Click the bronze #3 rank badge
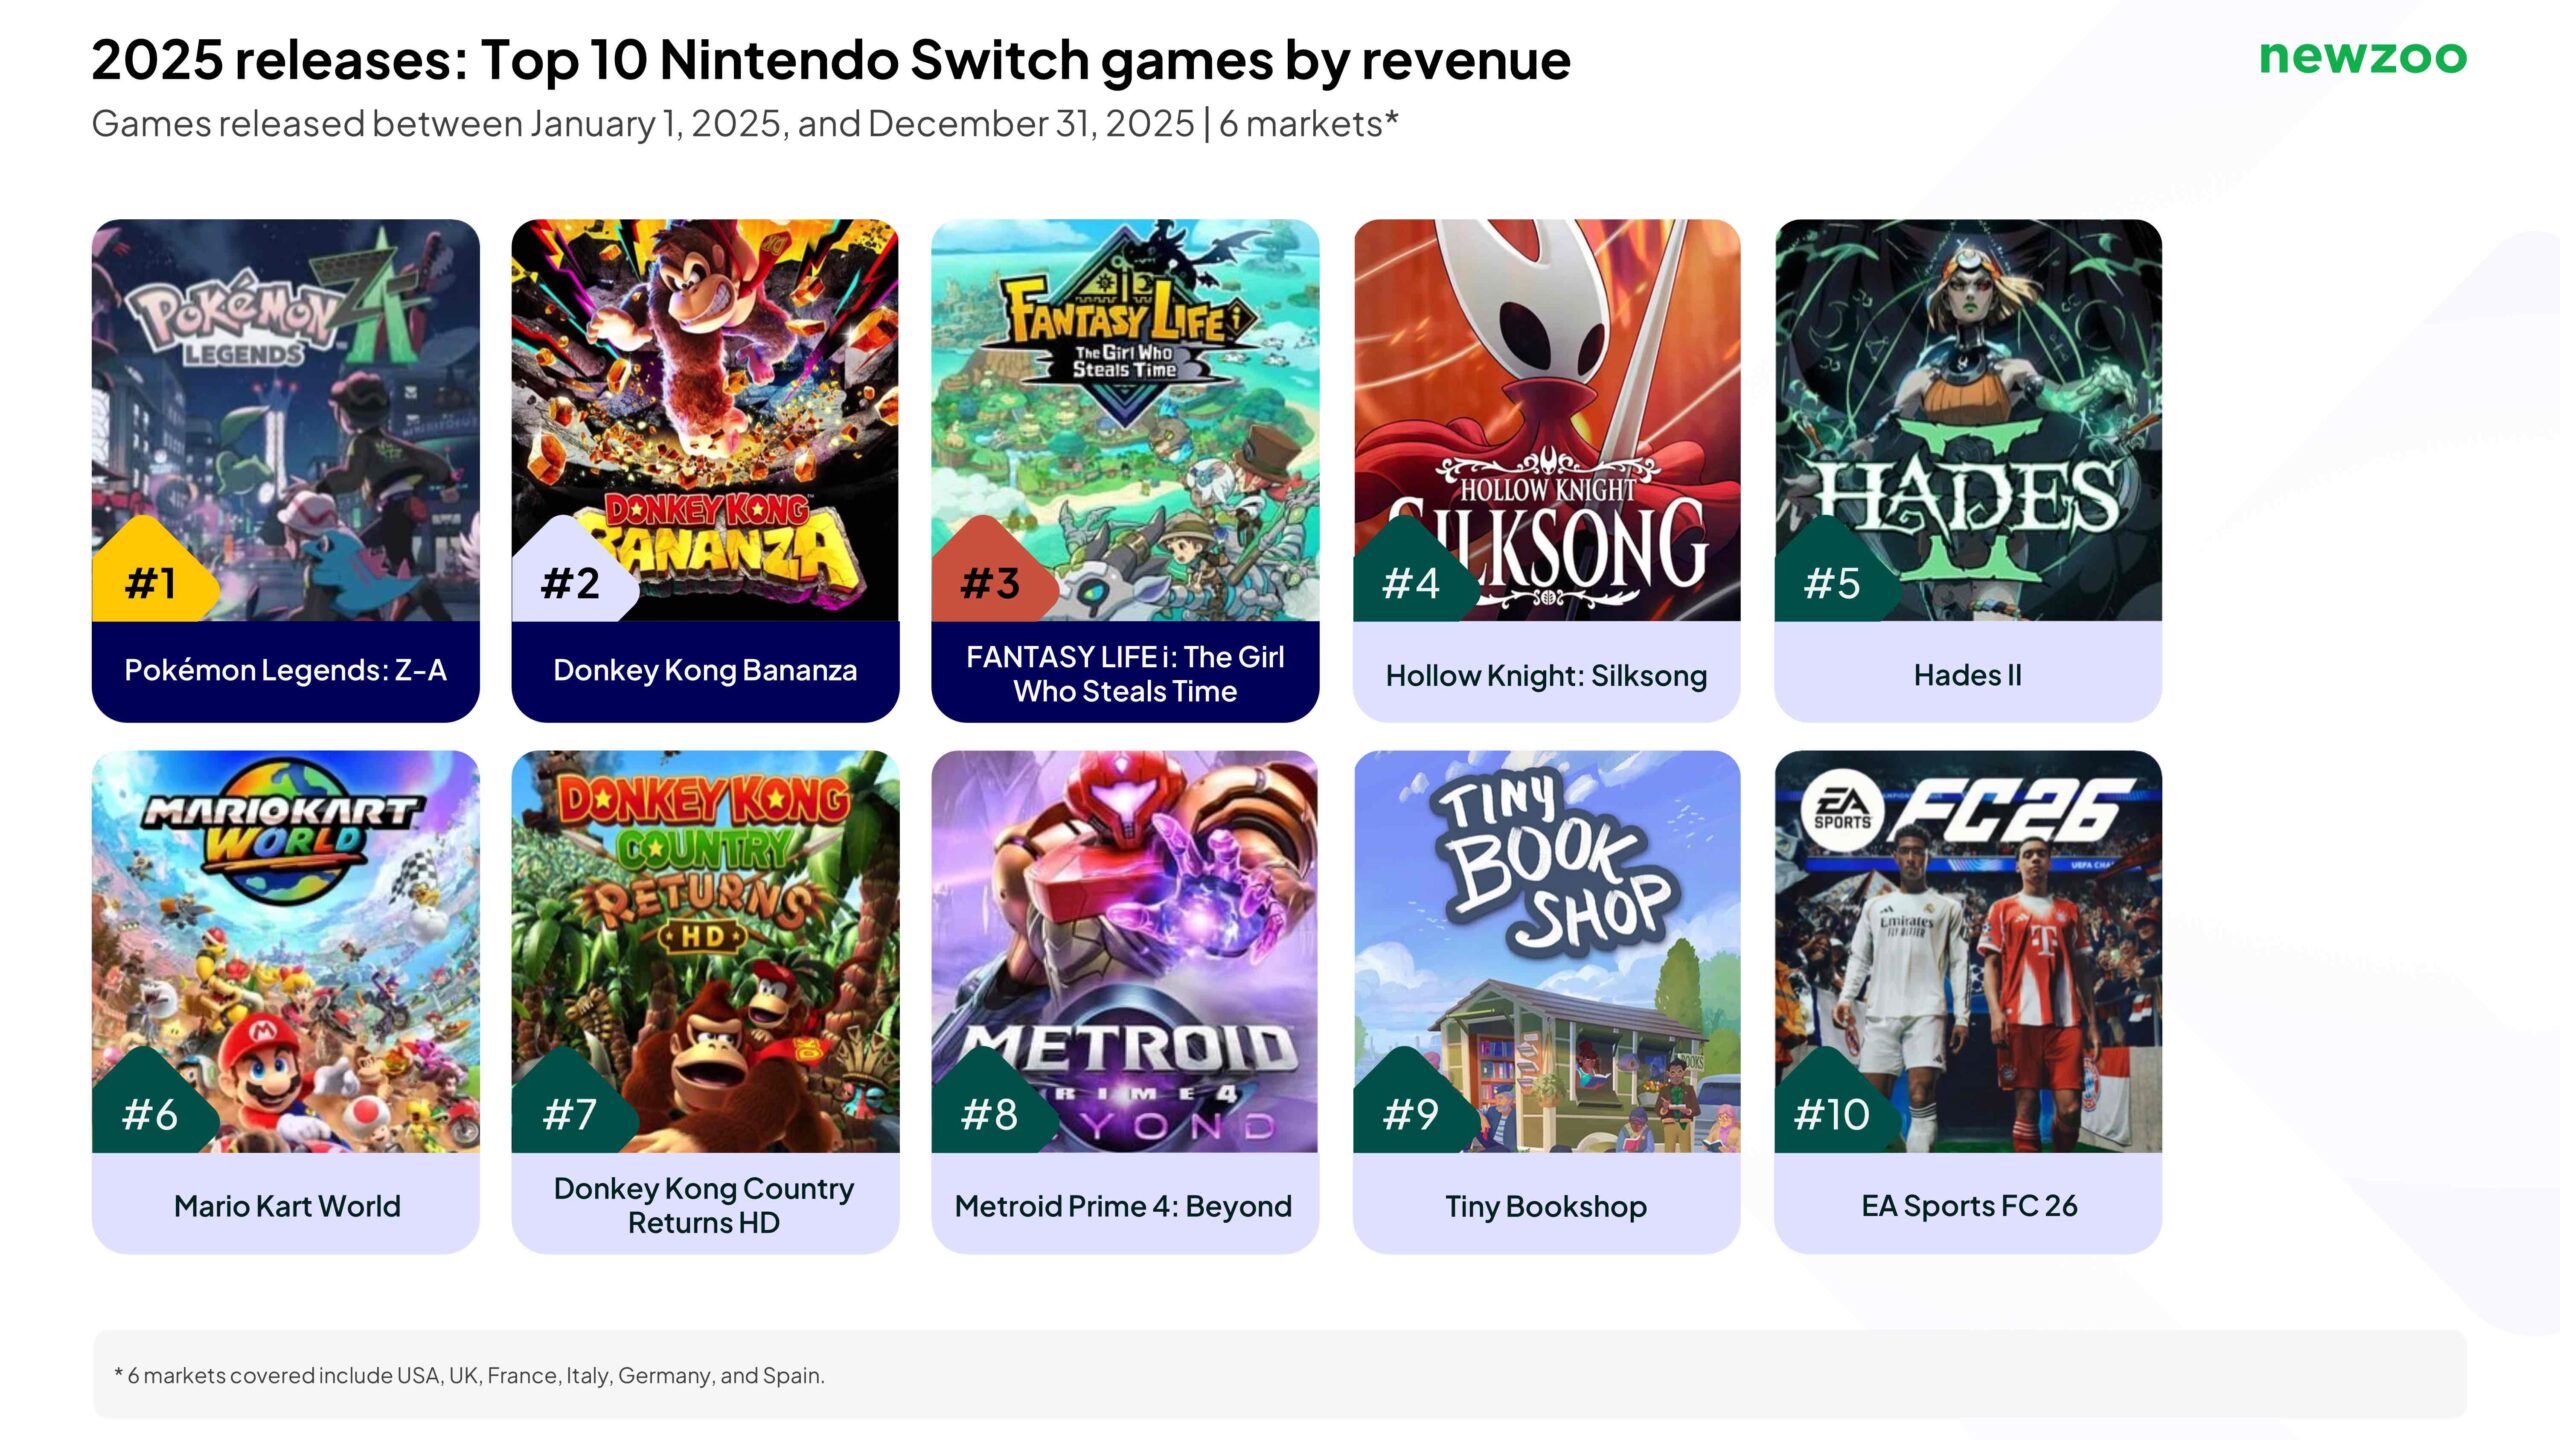 990,581
